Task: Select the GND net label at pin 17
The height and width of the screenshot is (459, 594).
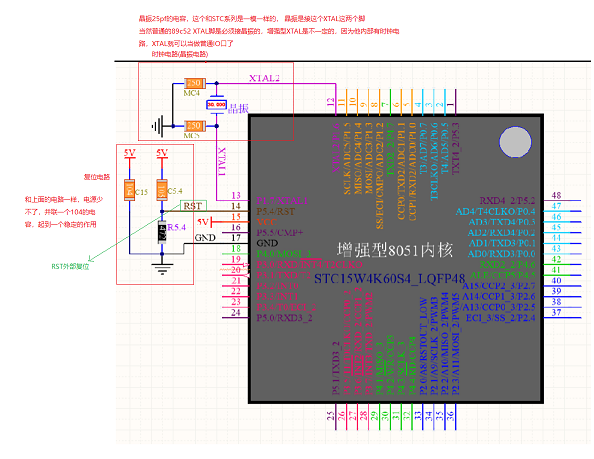Action: click(205, 238)
